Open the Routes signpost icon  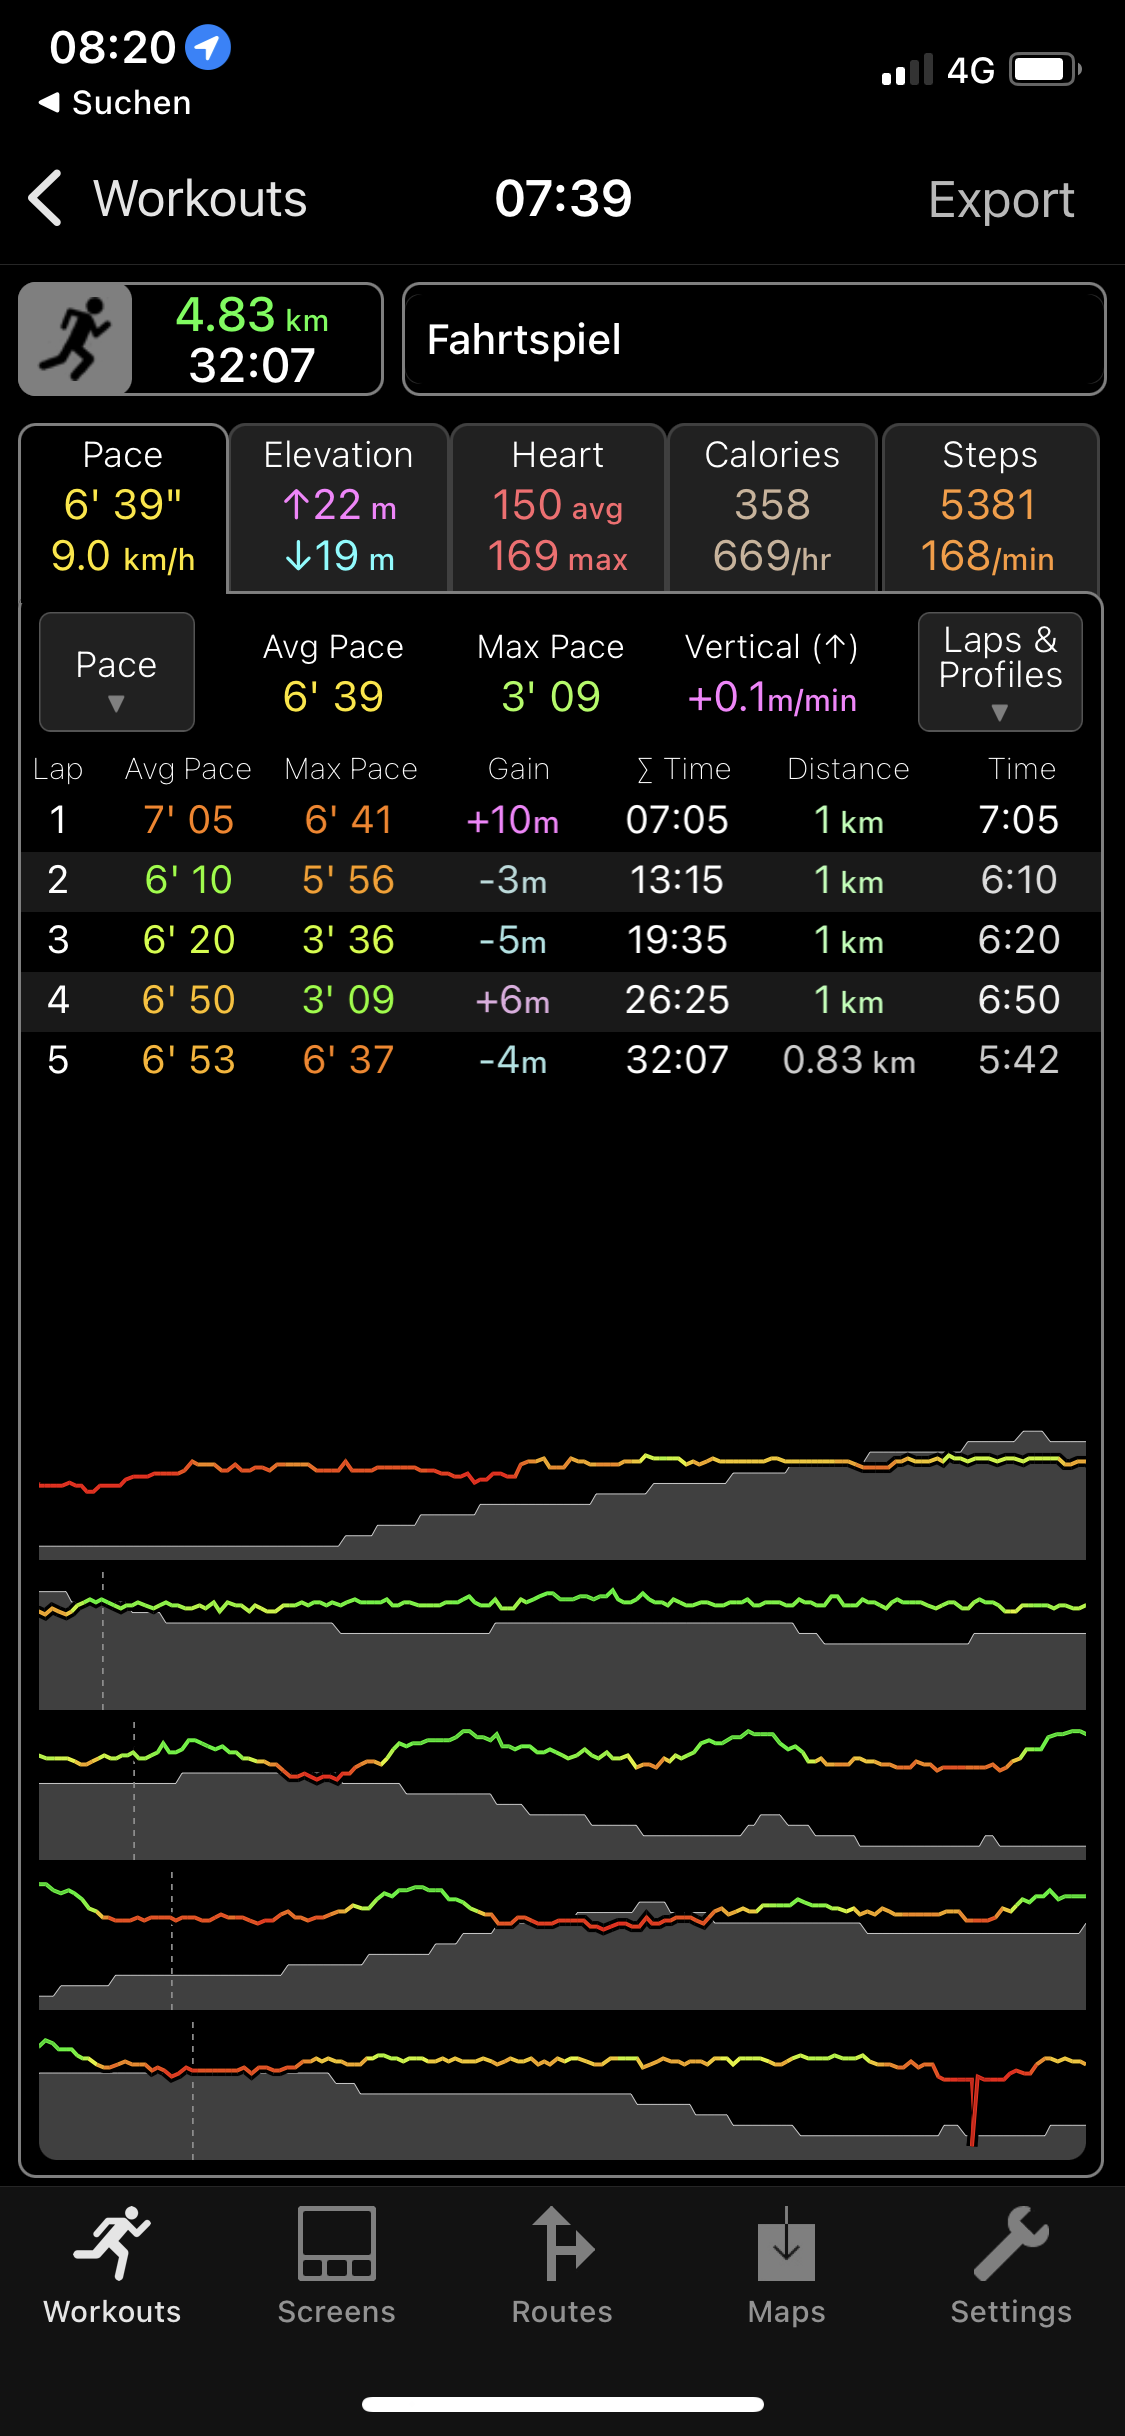562,2244
